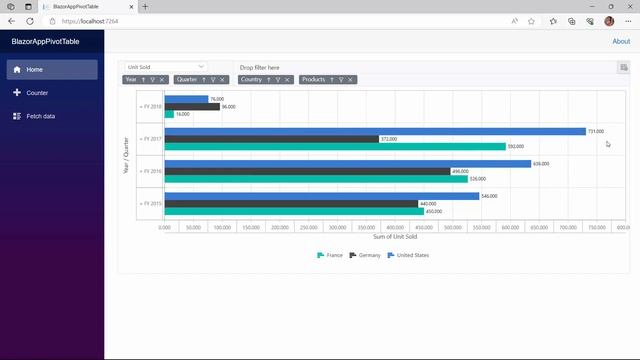Add this page to favorites

tap(531, 21)
